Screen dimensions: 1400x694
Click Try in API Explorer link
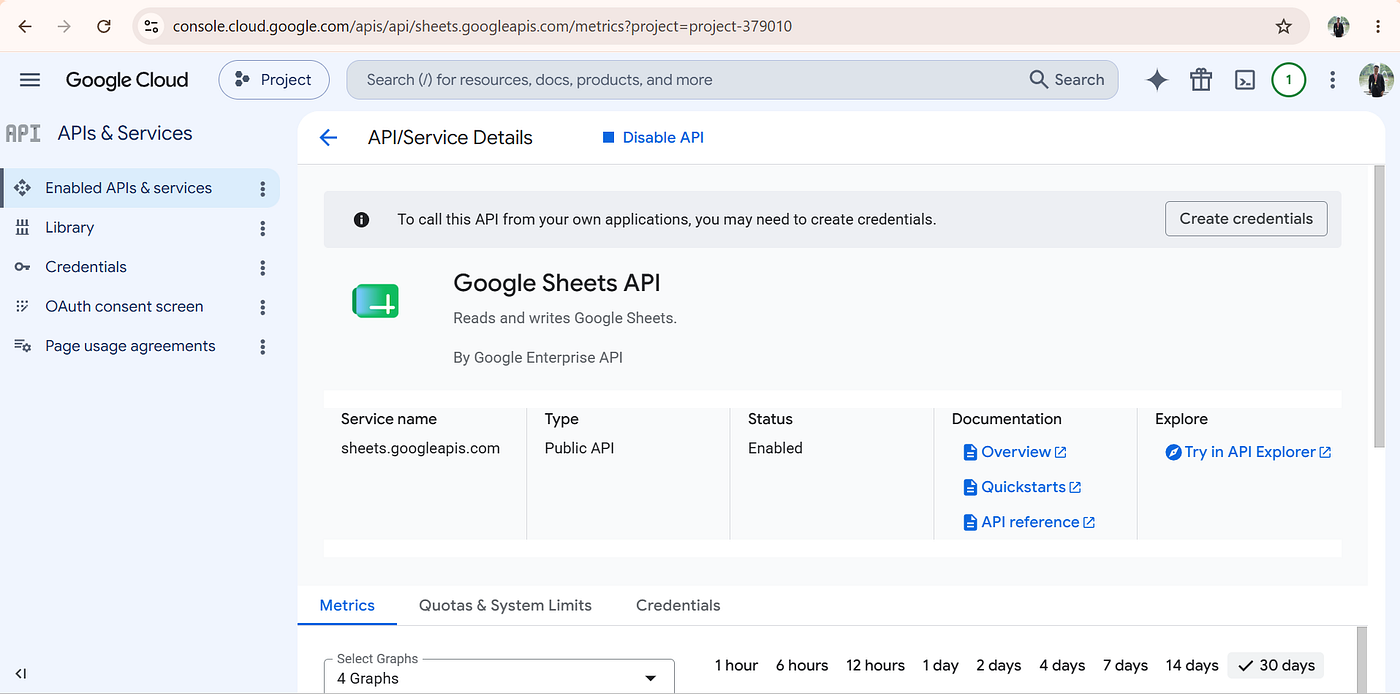(x=1249, y=452)
